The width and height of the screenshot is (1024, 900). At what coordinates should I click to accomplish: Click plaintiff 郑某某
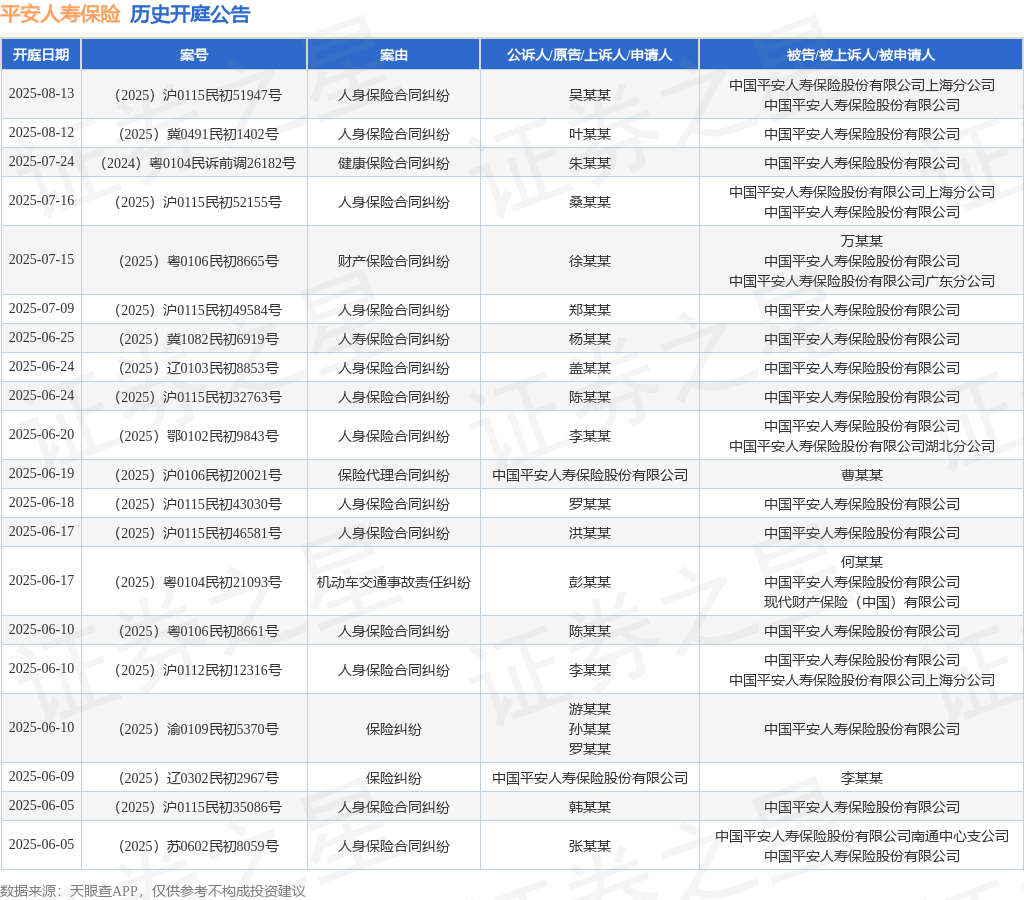[590, 310]
